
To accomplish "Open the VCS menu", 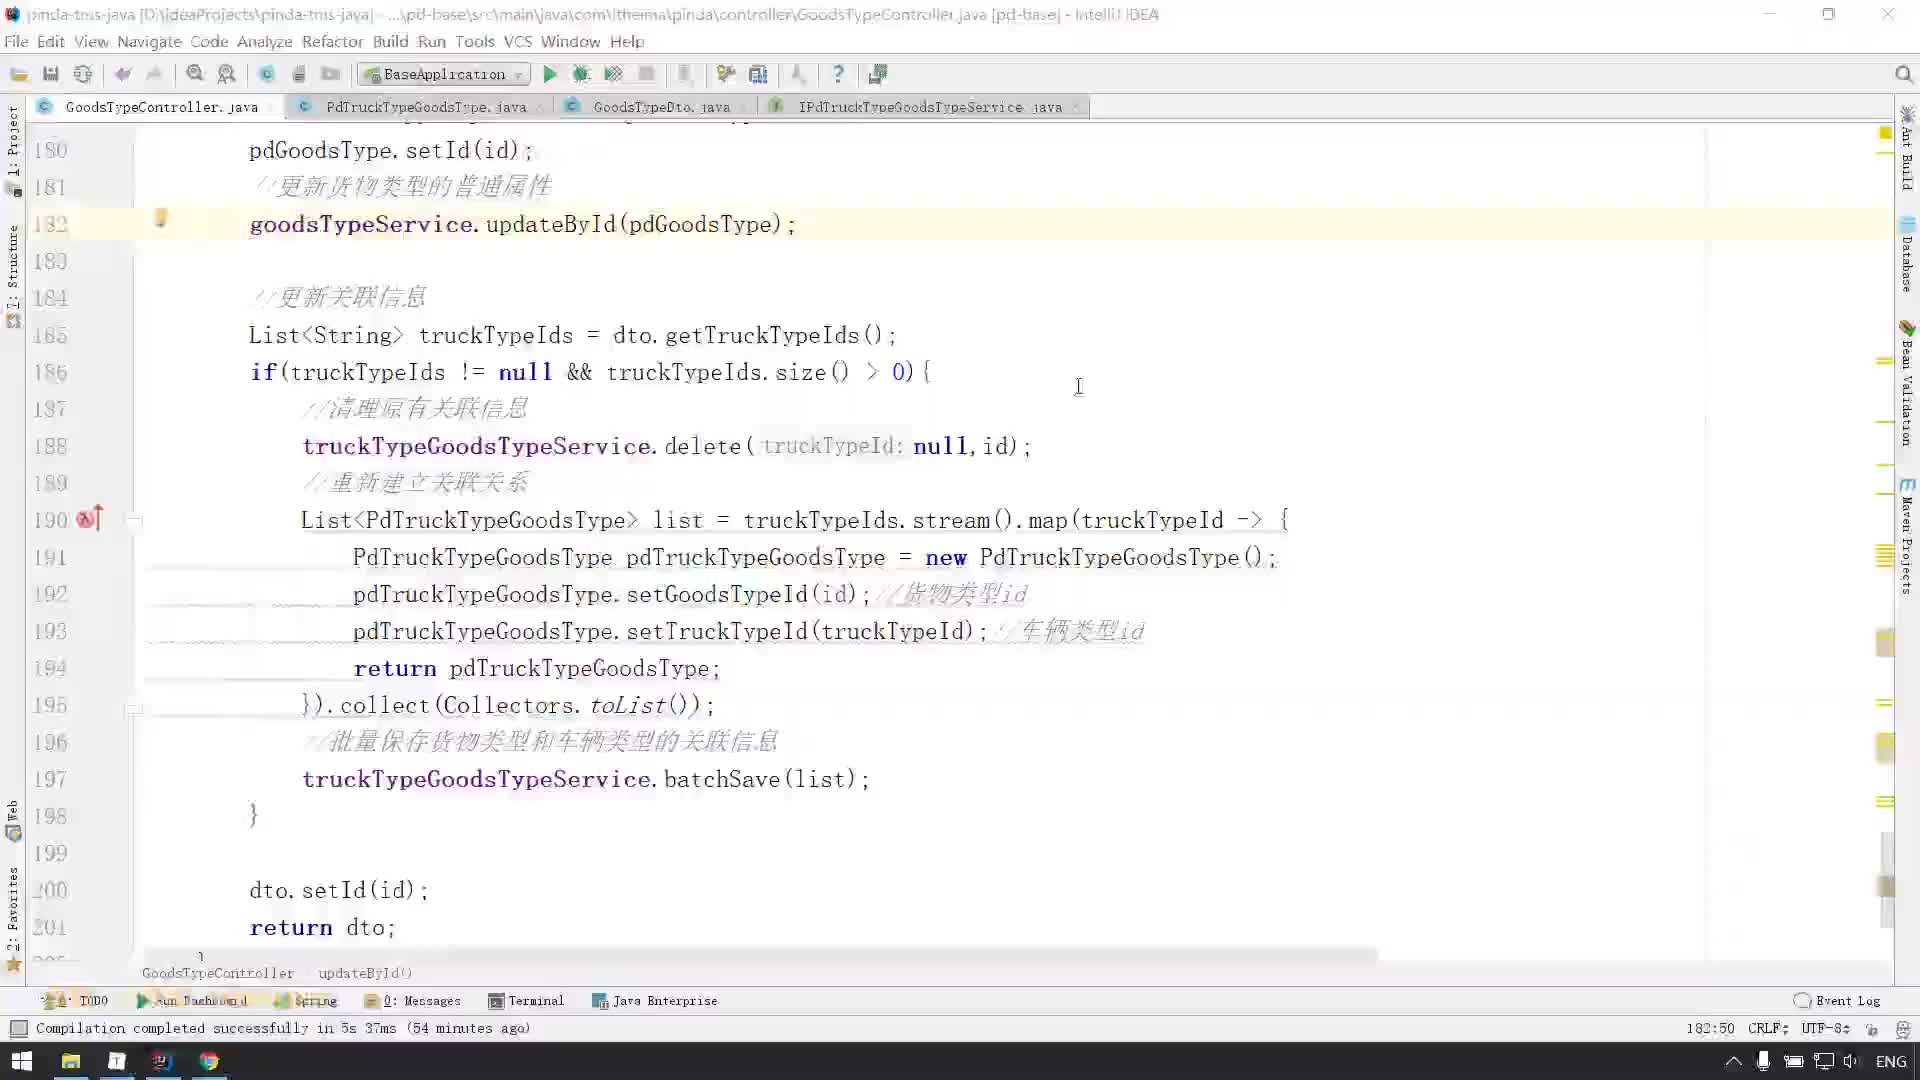I will [x=517, y=41].
